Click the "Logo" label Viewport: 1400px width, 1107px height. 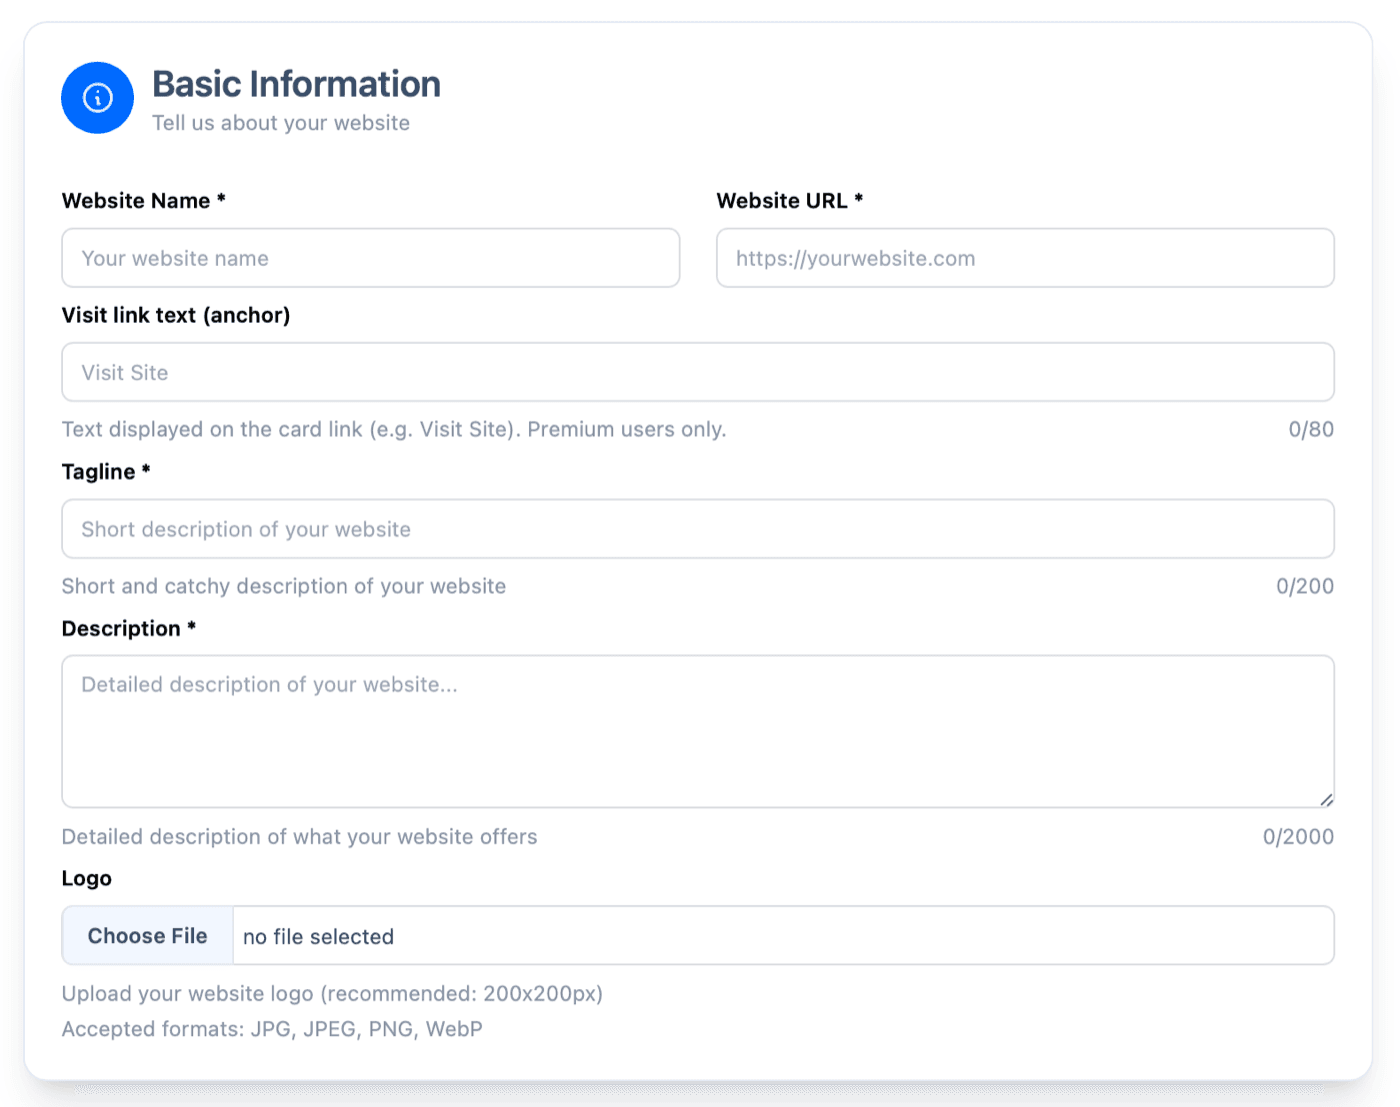coord(87,879)
